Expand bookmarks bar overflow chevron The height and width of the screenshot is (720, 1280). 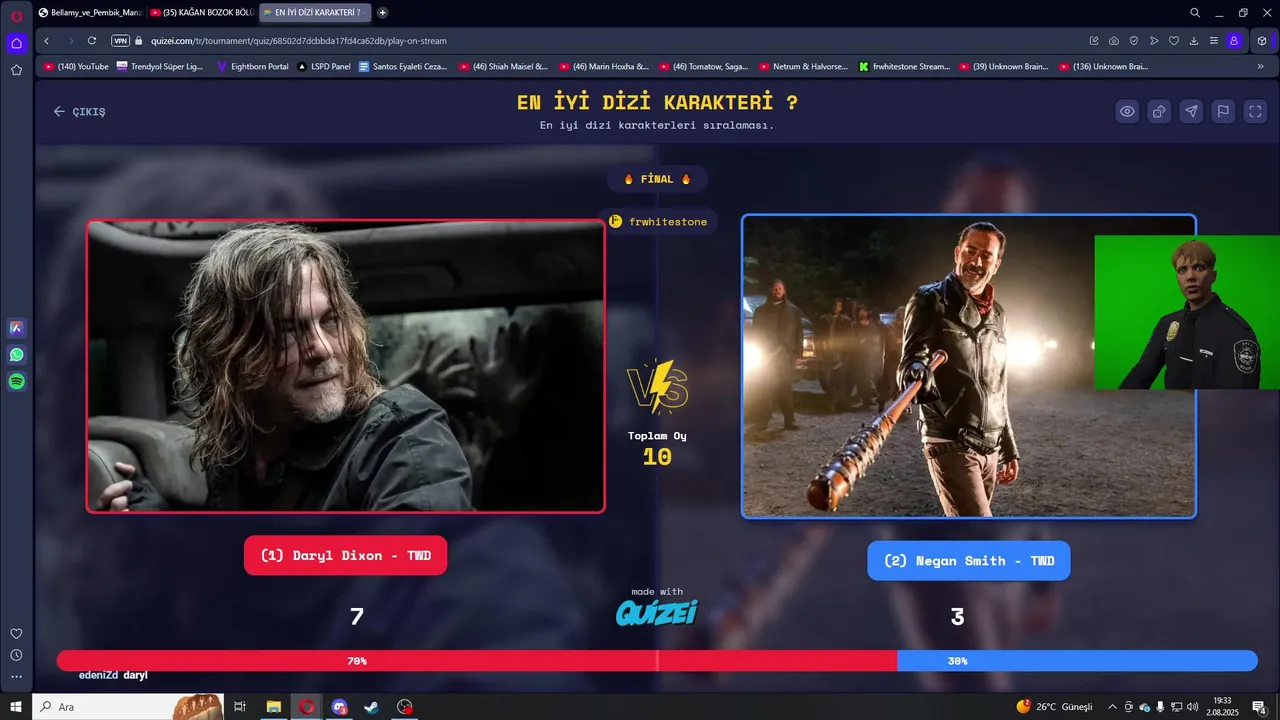(1261, 67)
